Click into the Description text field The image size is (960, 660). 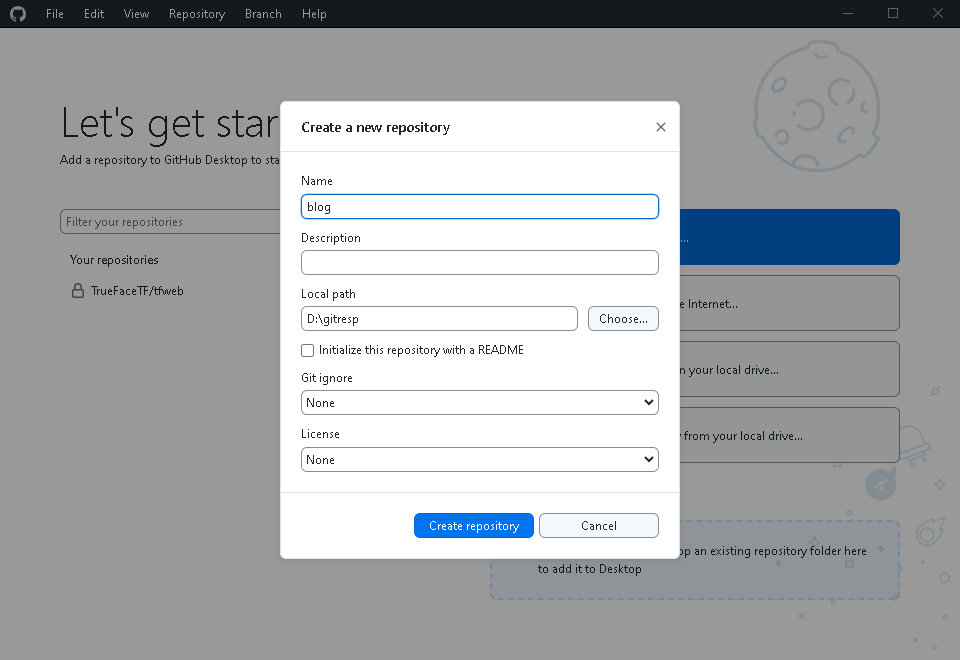[479, 262]
